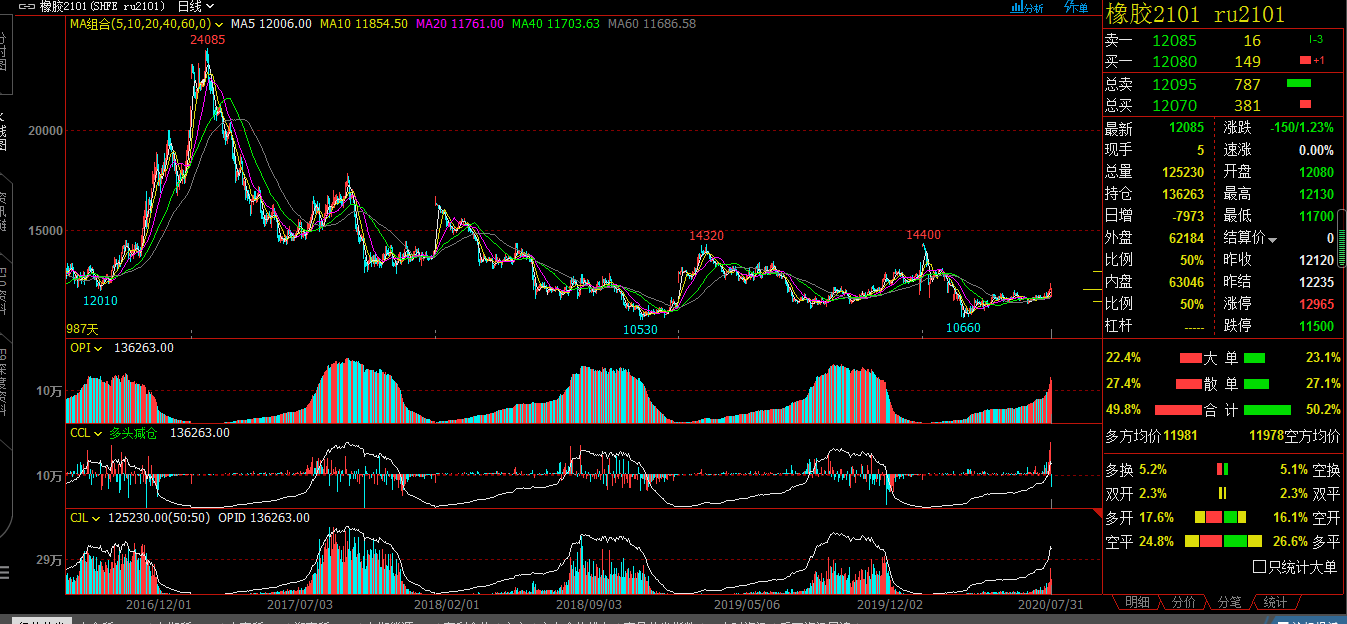1347x624 pixels.
Task: Expand the 结算价 dropdown arrow
Action: [x=1273, y=240]
